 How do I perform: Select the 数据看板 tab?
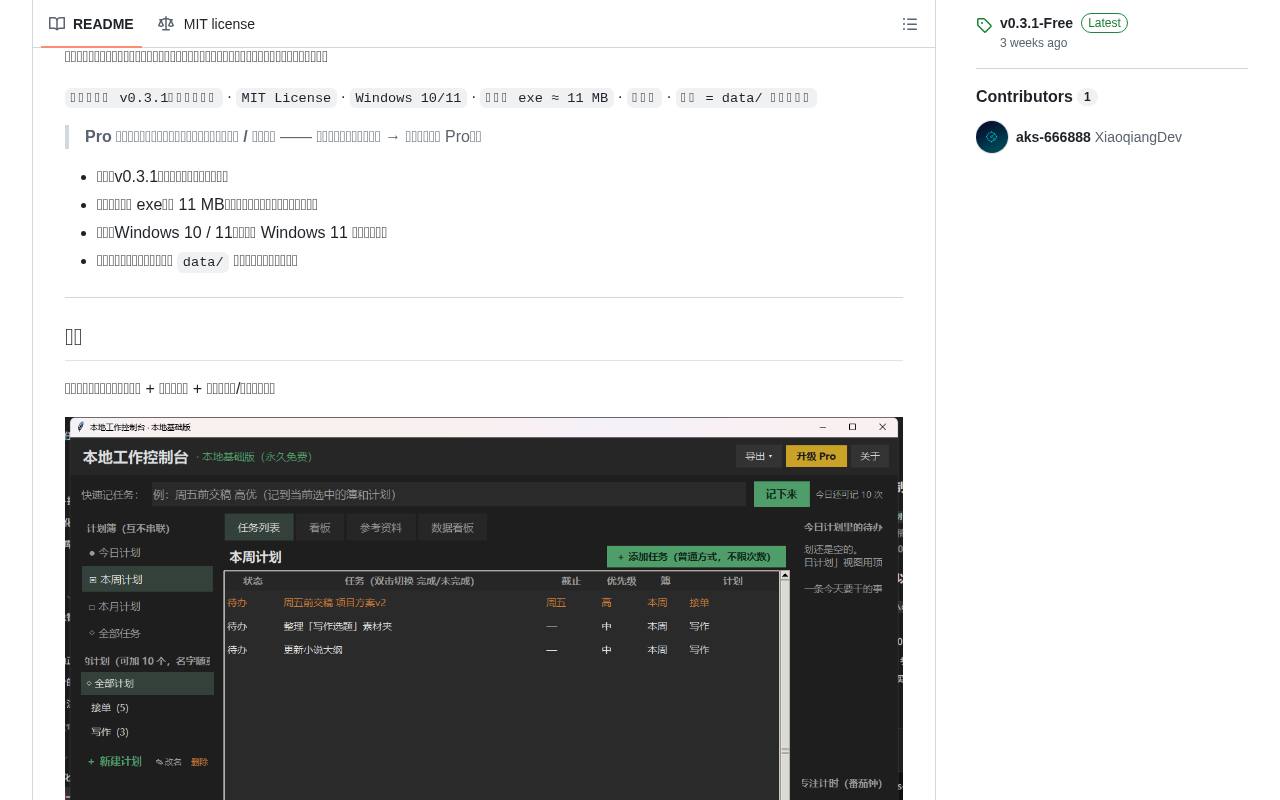tap(452, 527)
